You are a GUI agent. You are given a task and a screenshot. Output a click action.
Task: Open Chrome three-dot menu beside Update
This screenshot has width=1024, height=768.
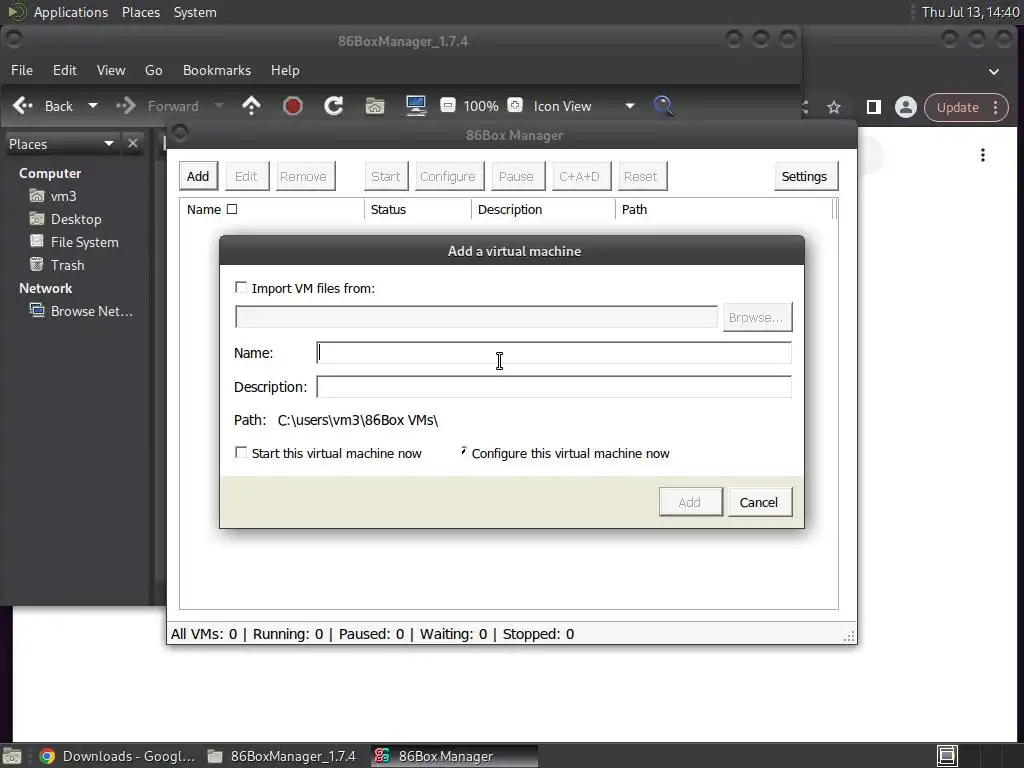point(996,107)
